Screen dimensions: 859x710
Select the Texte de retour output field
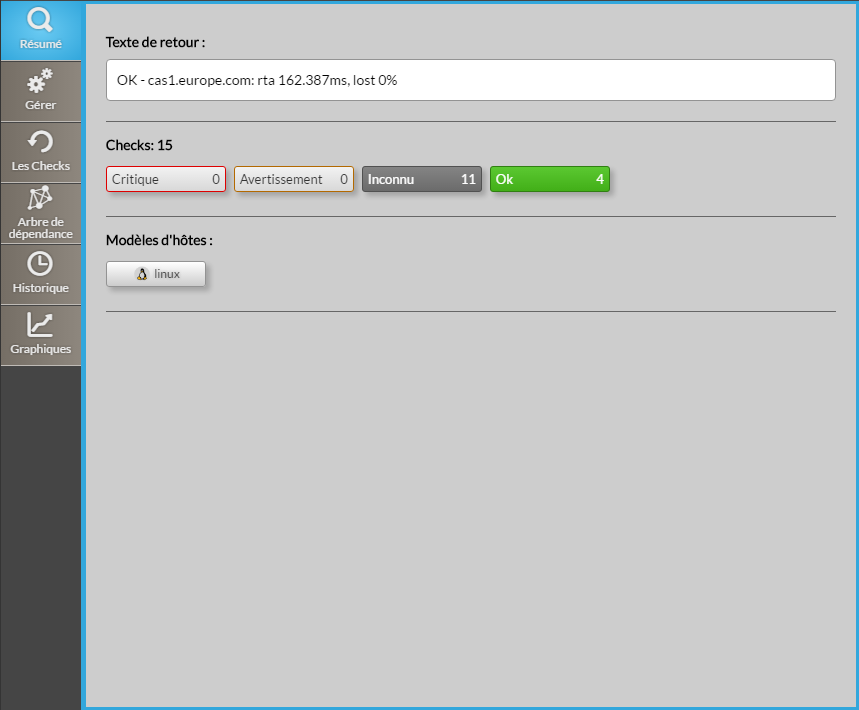471,80
